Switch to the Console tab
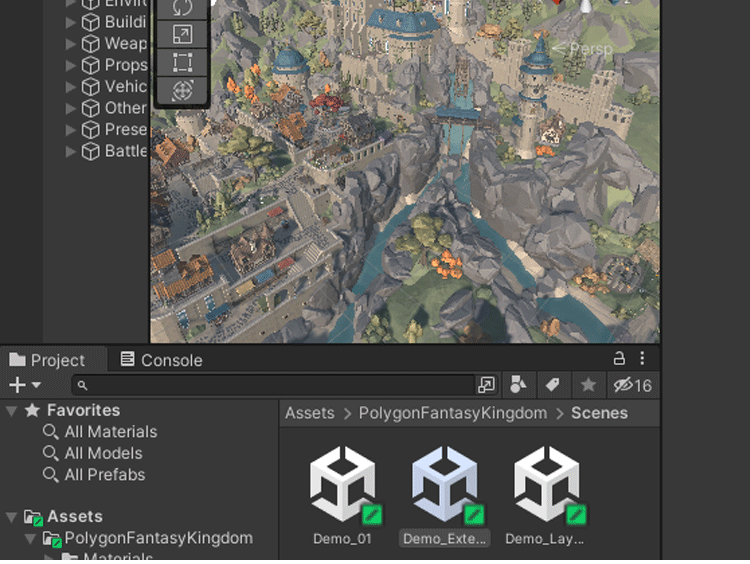 coord(161,360)
